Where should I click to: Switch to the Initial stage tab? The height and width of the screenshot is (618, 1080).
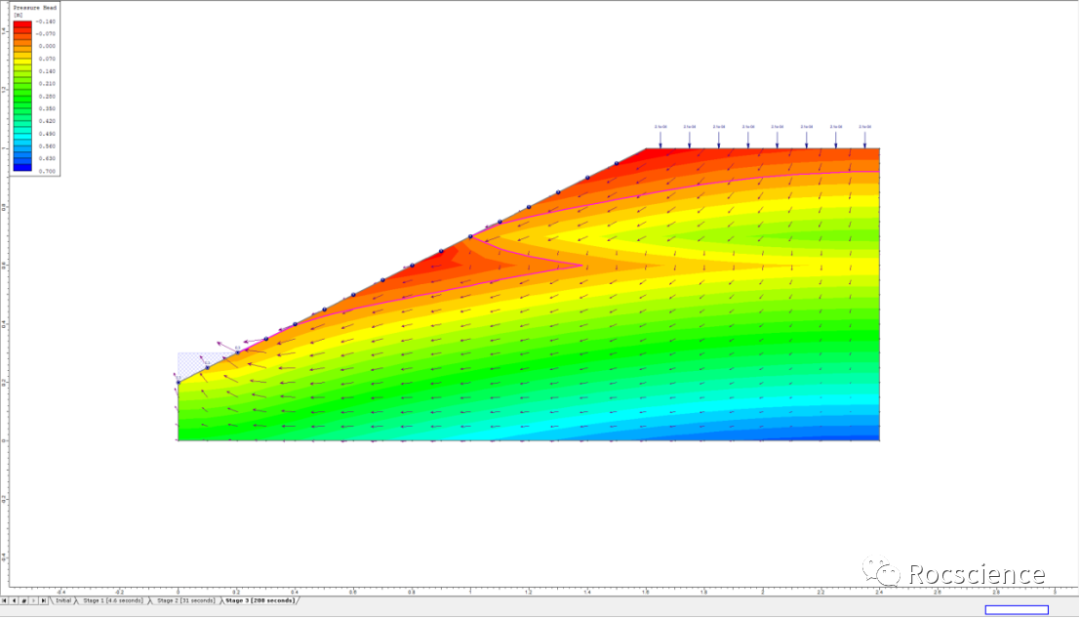point(63,600)
